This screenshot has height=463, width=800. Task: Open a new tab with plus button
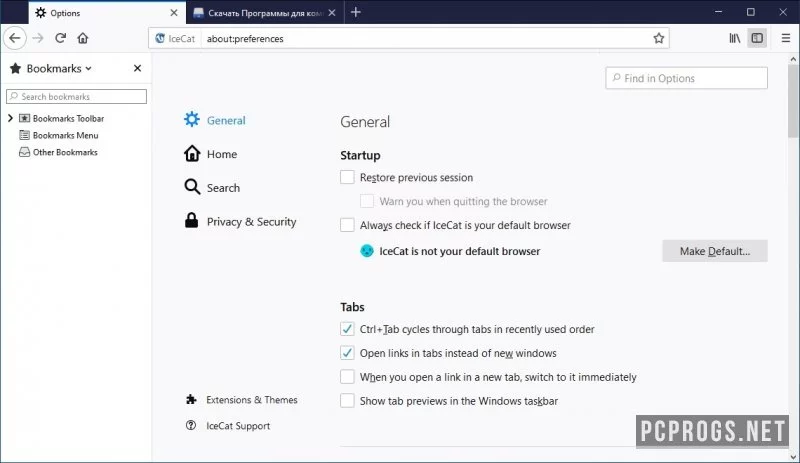pyautogui.click(x=356, y=12)
